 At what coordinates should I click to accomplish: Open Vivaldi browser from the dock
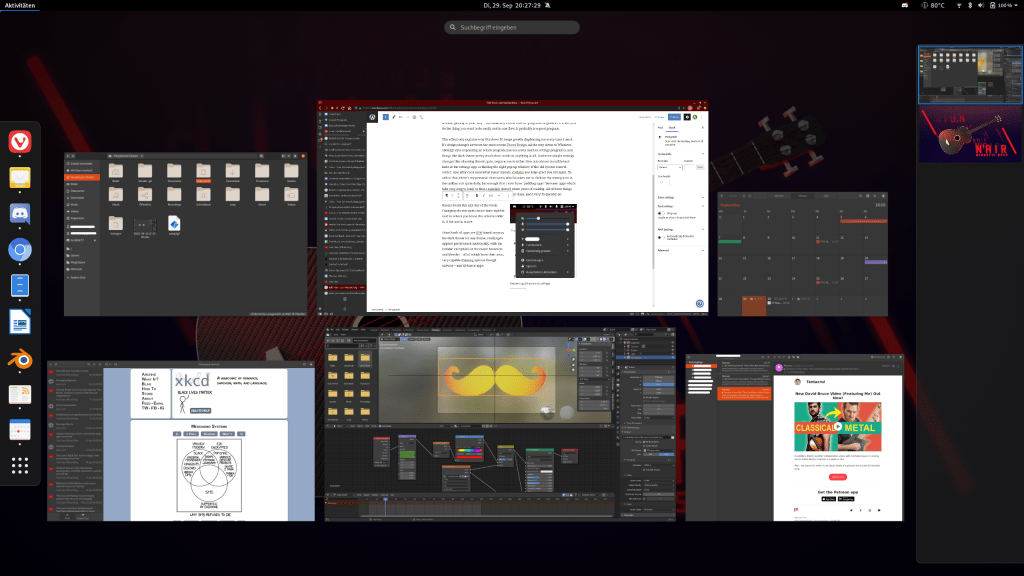[20, 143]
